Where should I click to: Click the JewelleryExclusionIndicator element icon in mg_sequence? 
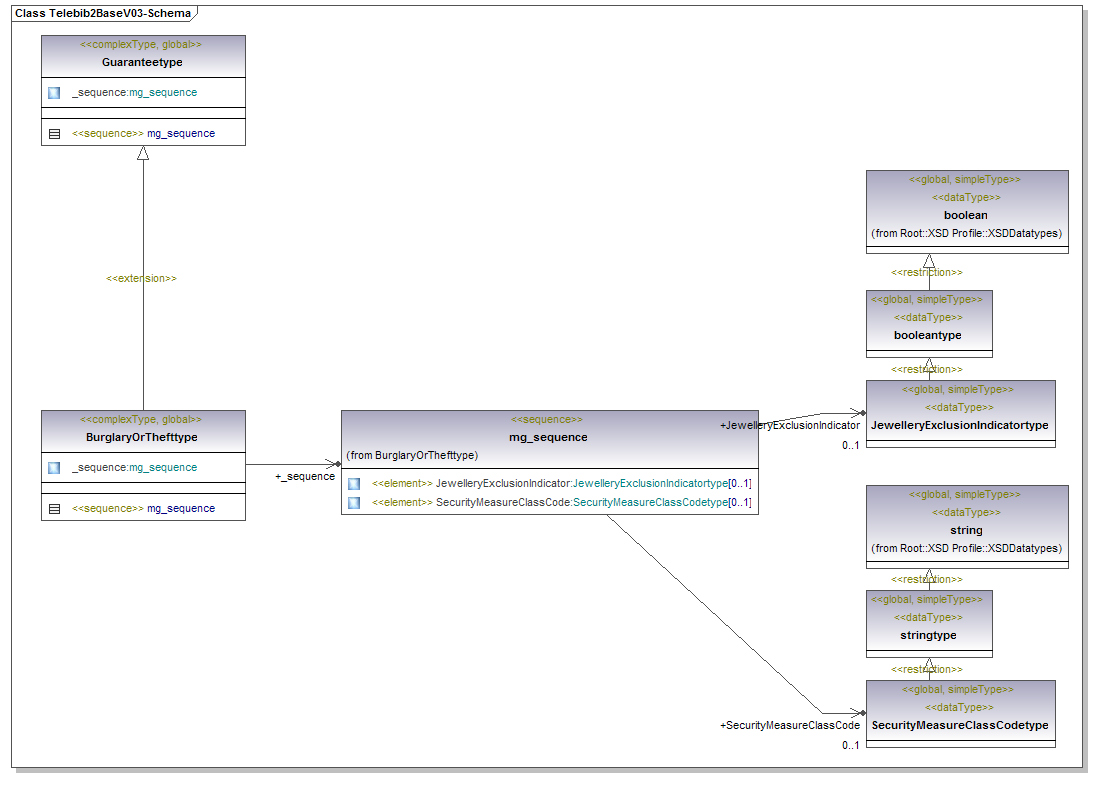click(x=354, y=484)
